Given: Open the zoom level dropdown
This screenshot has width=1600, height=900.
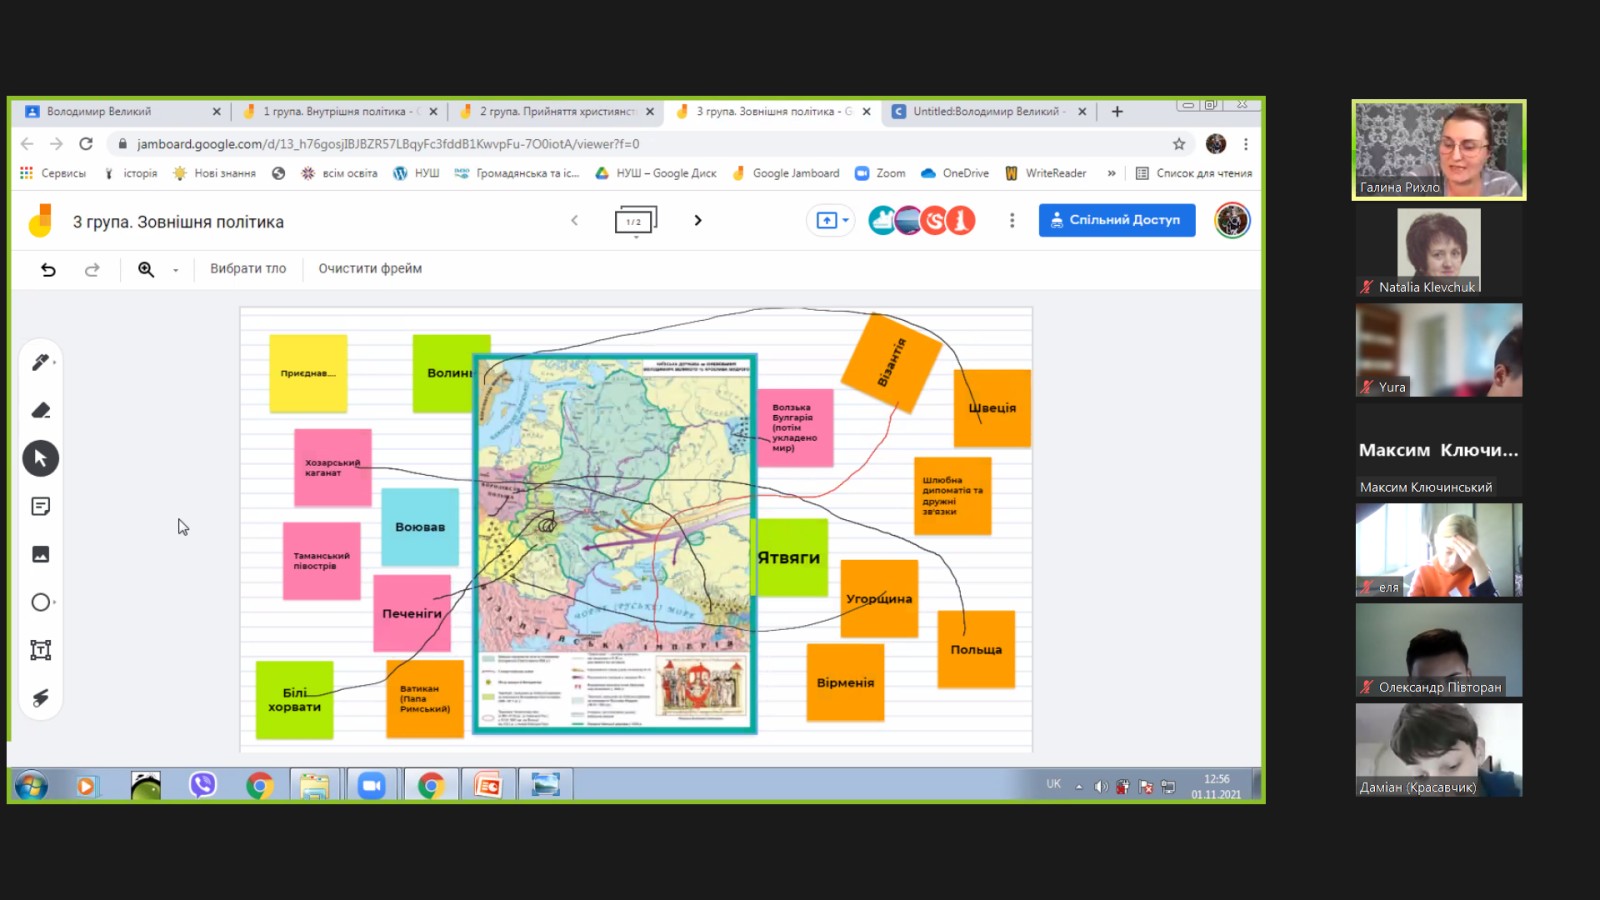Looking at the screenshot, I should [x=176, y=270].
